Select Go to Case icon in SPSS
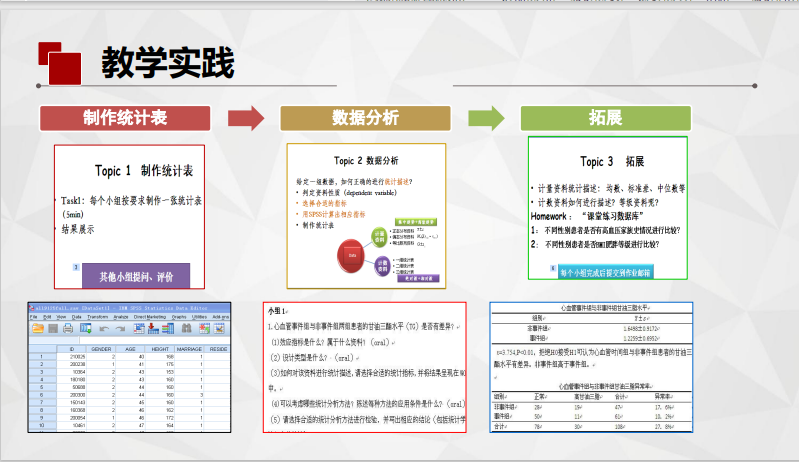This screenshot has height=462, width=799. [x=139, y=329]
